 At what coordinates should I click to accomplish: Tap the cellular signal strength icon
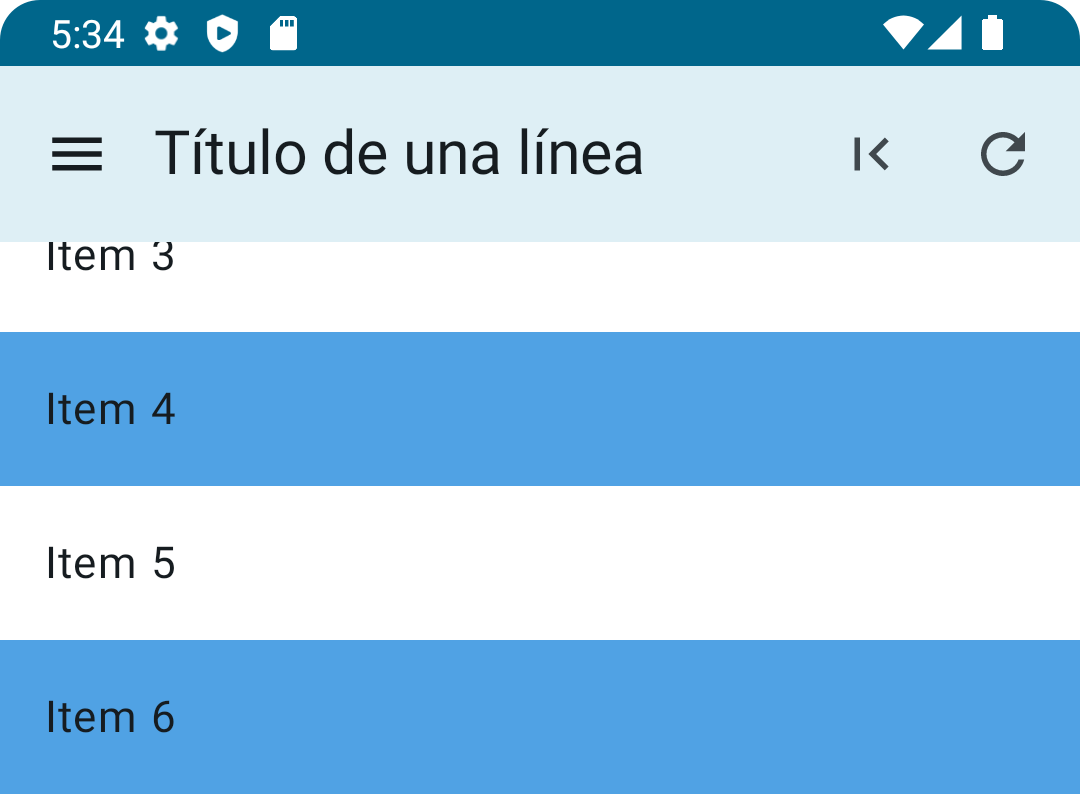(945, 33)
